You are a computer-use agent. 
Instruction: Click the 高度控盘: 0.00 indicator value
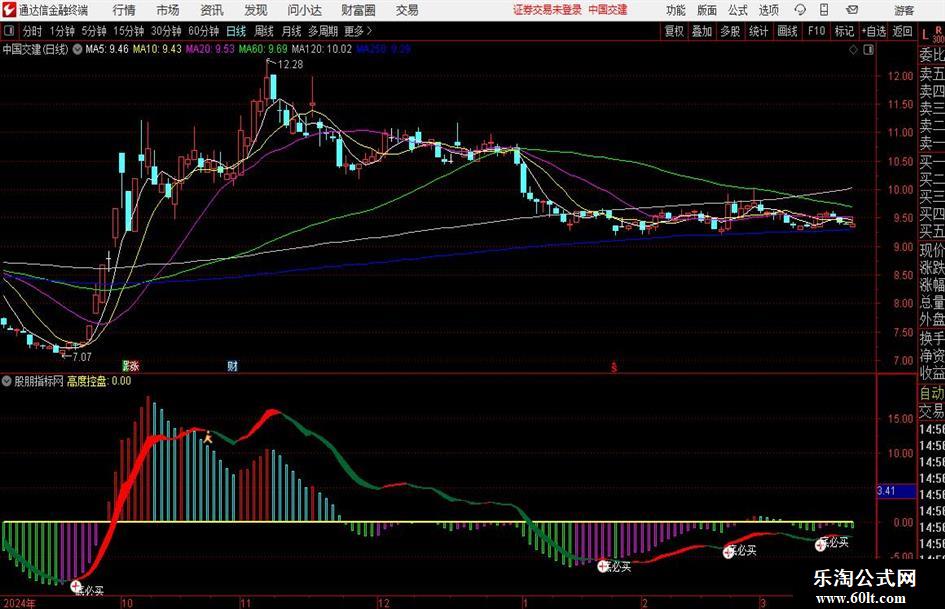point(99,381)
